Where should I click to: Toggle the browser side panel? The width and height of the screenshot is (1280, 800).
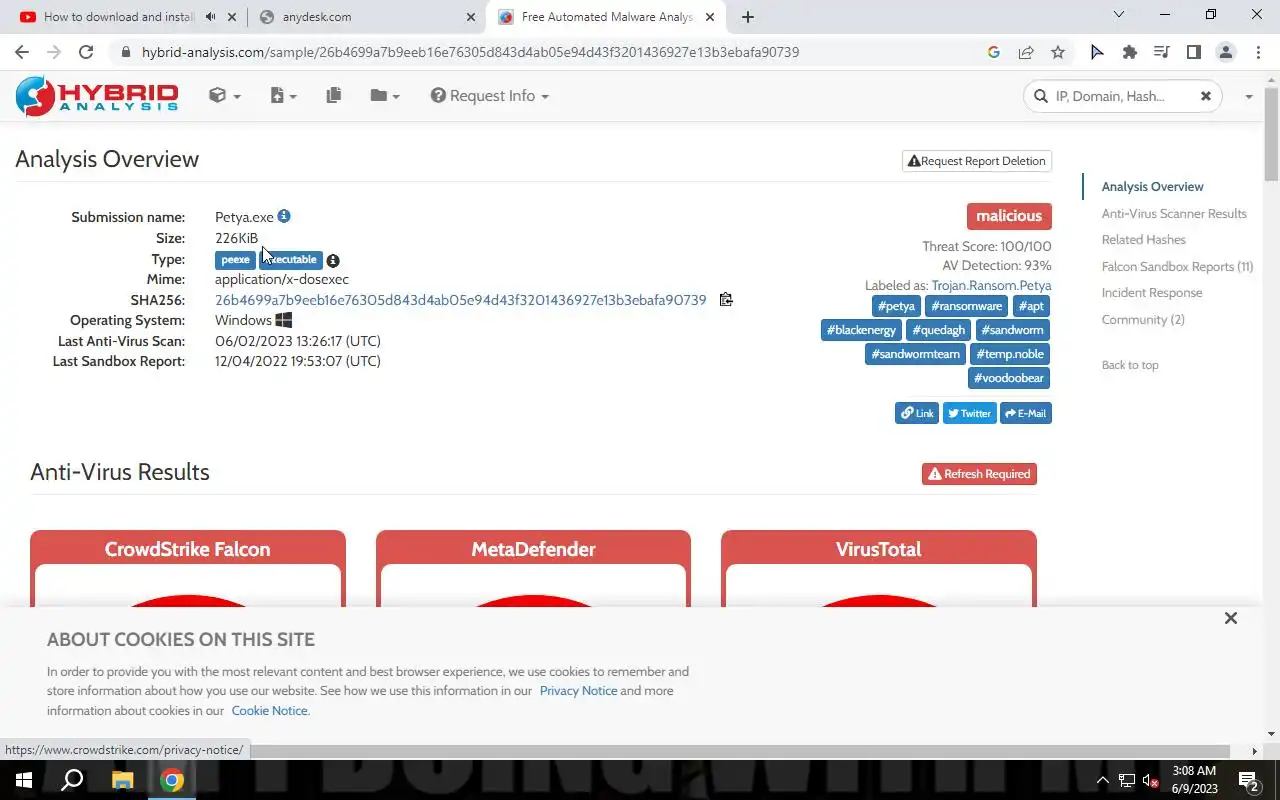pos(1194,52)
